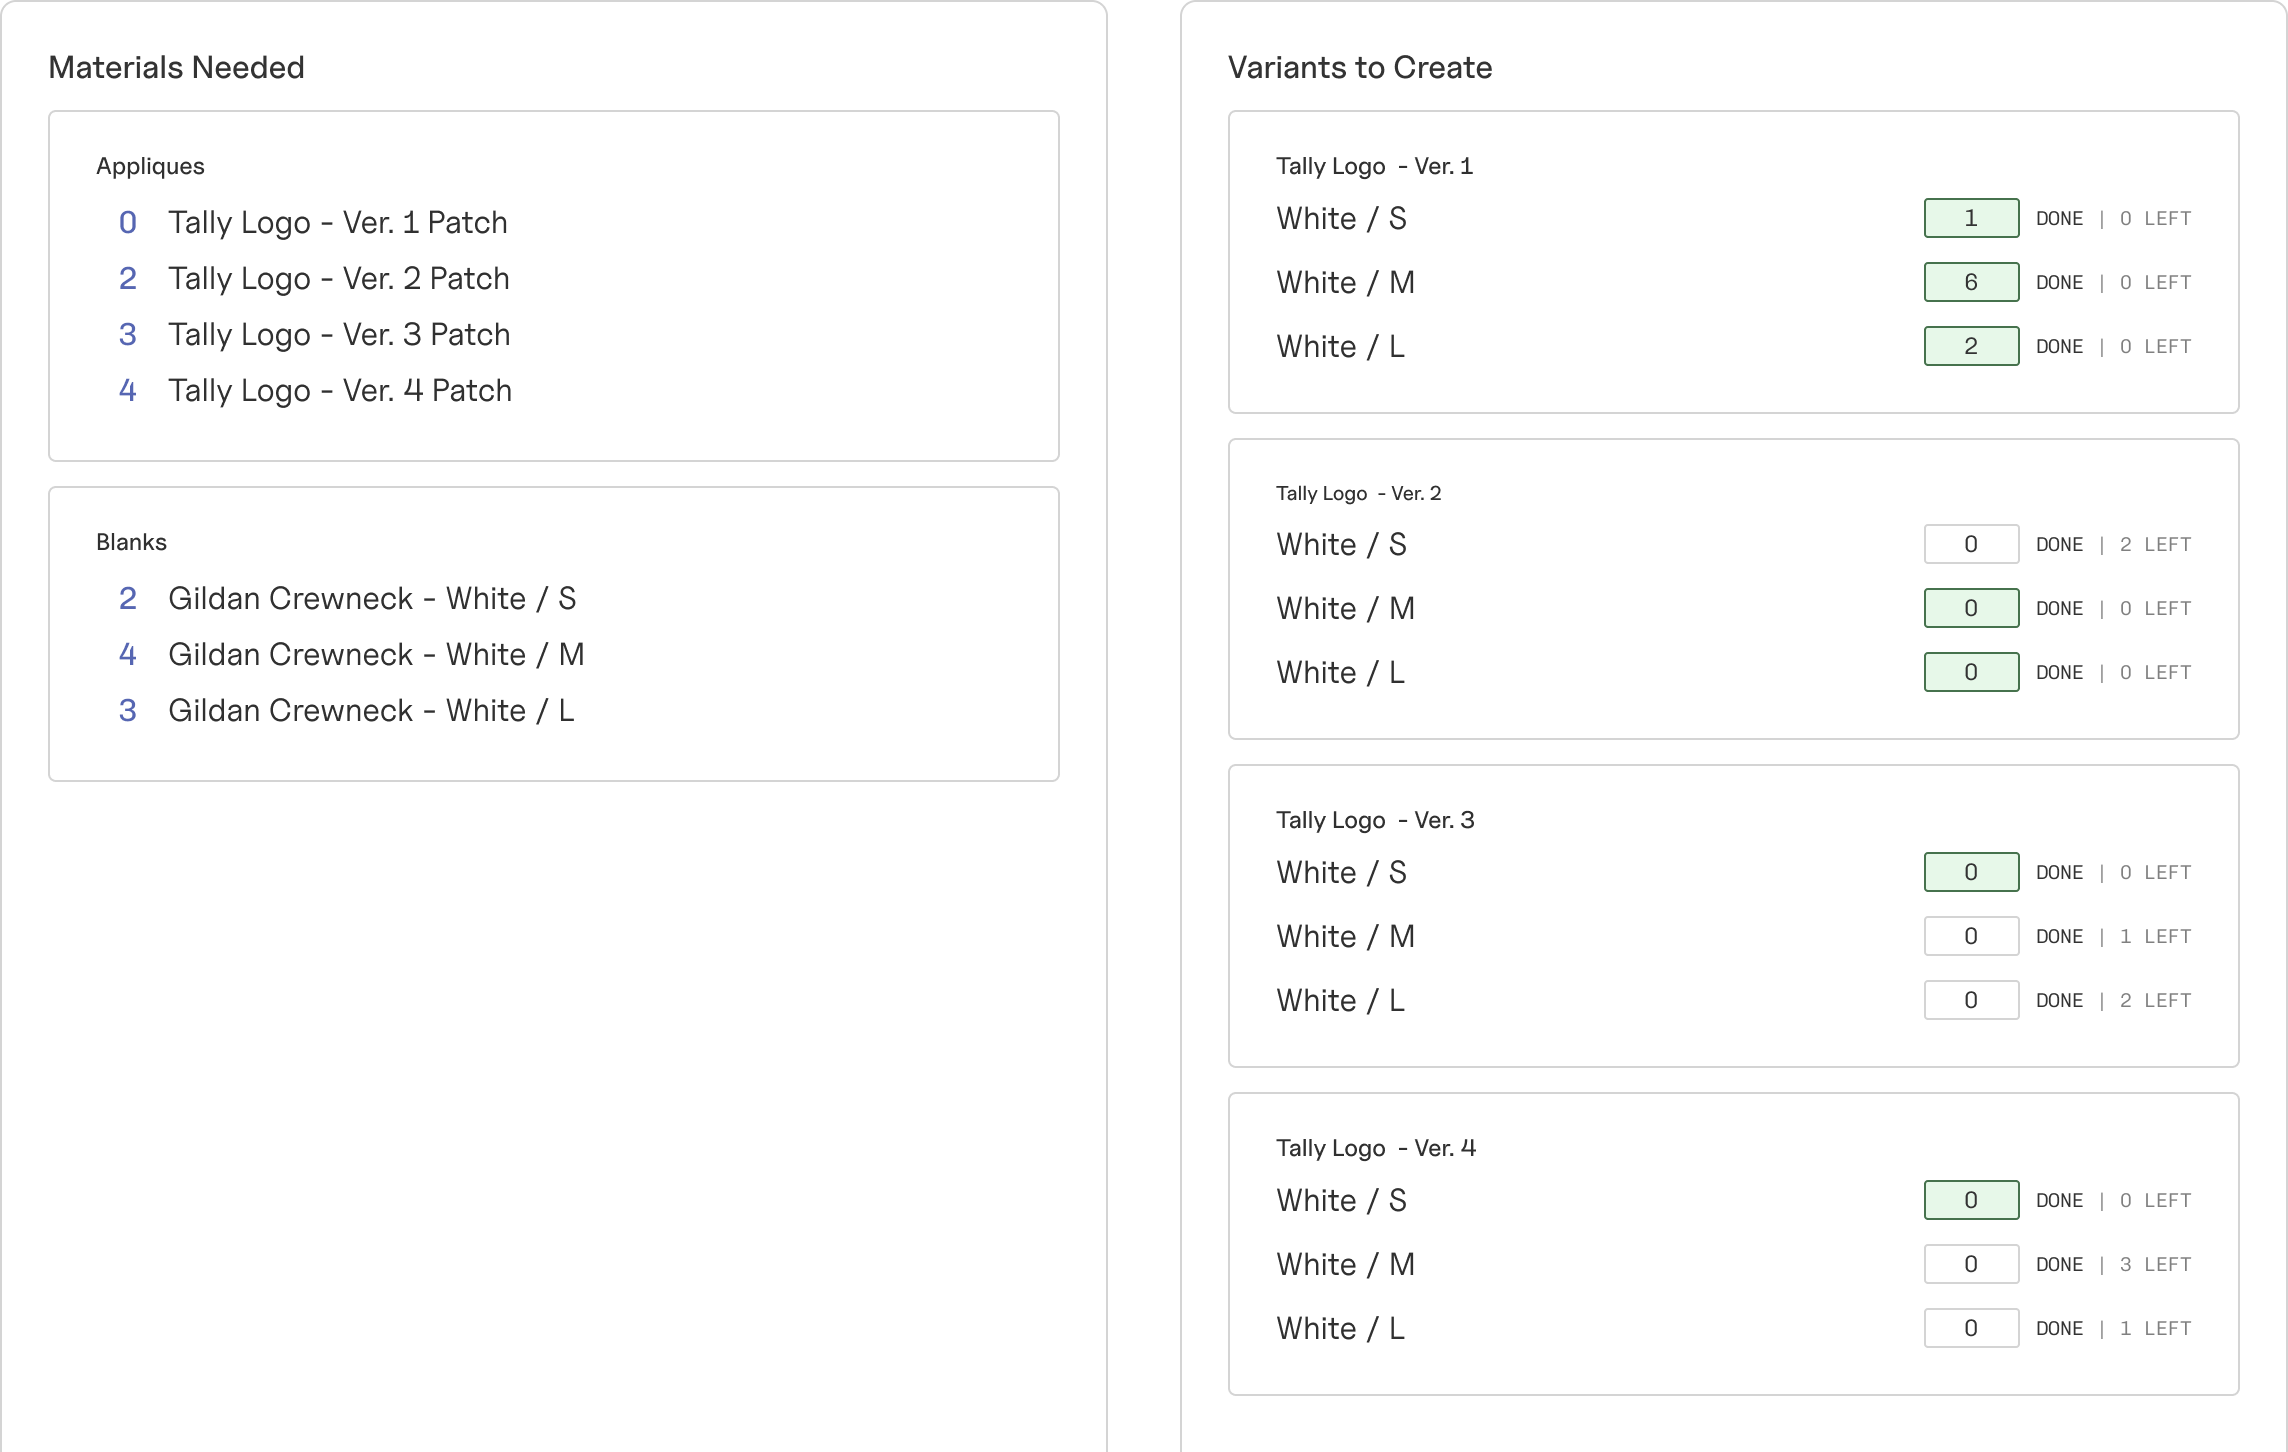Click the Ver. 1 White / S done input
This screenshot has height=1452, width=2288.
tap(1971, 219)
